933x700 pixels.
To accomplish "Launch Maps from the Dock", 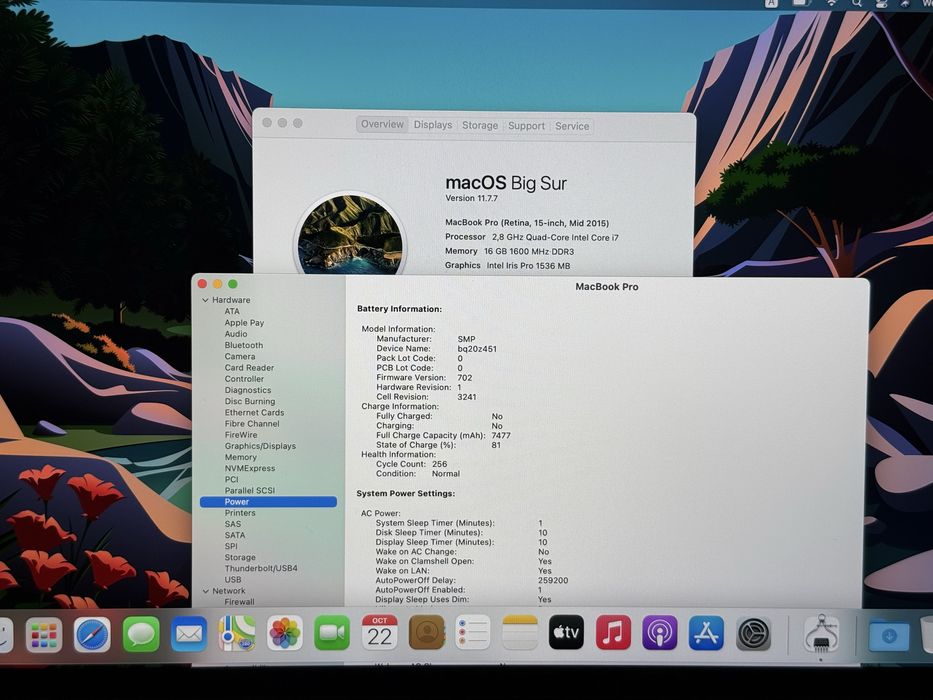I will tap(237, 634).
